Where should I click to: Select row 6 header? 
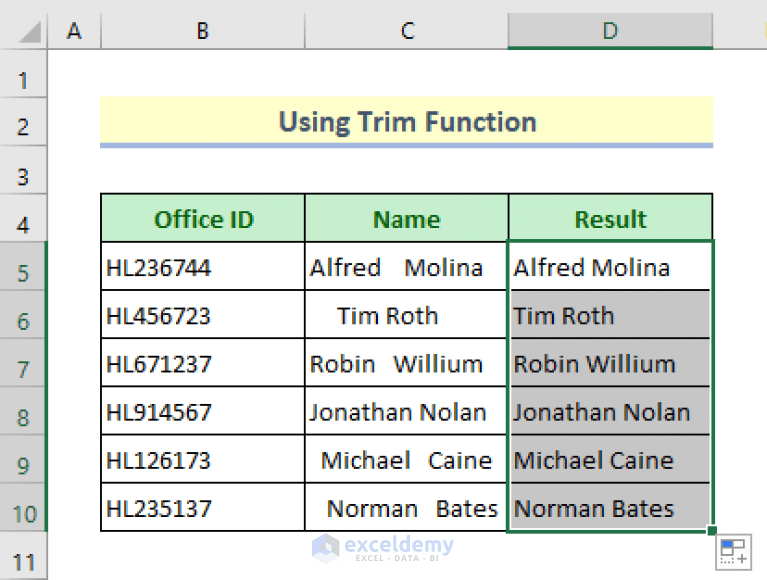point(23,314)
